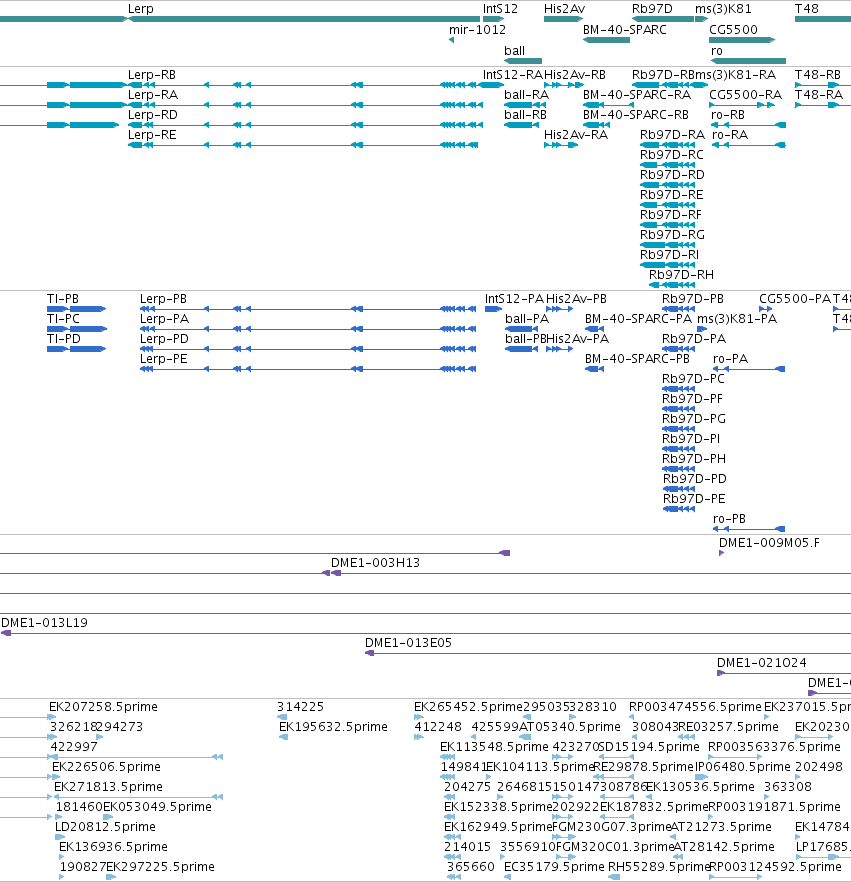The image size is (851, 882).
Task: Select the Lerp-RA transcript label
Action: pos(153,94)
